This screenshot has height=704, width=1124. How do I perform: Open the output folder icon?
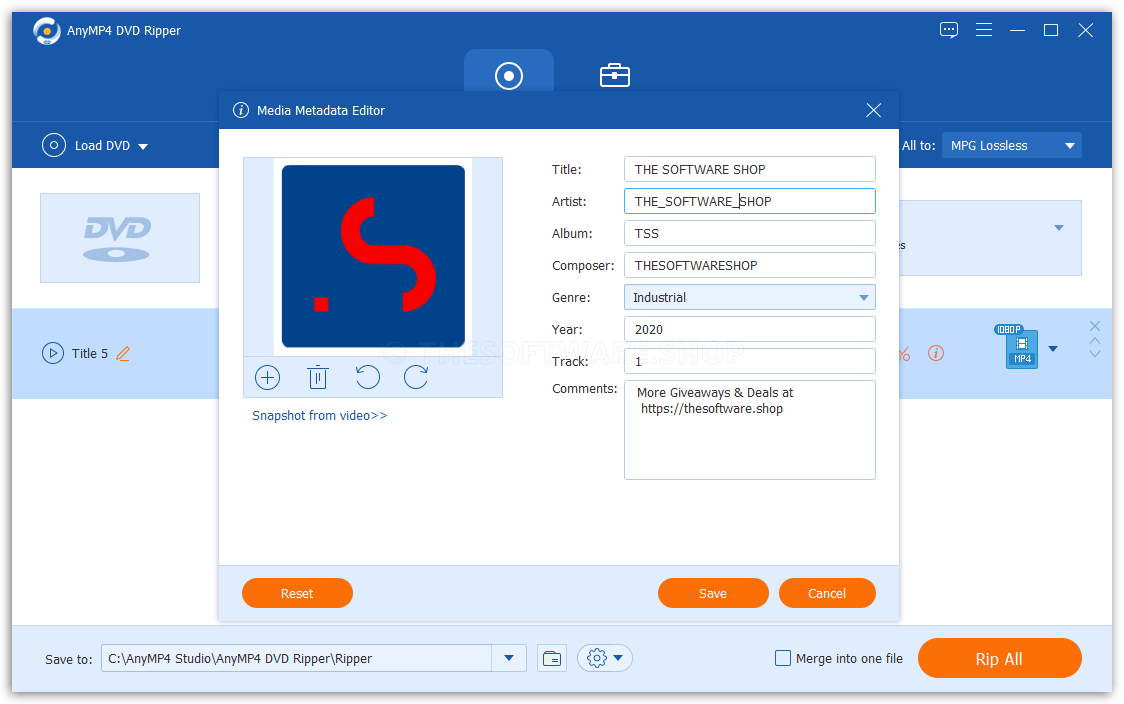(551, 658)
